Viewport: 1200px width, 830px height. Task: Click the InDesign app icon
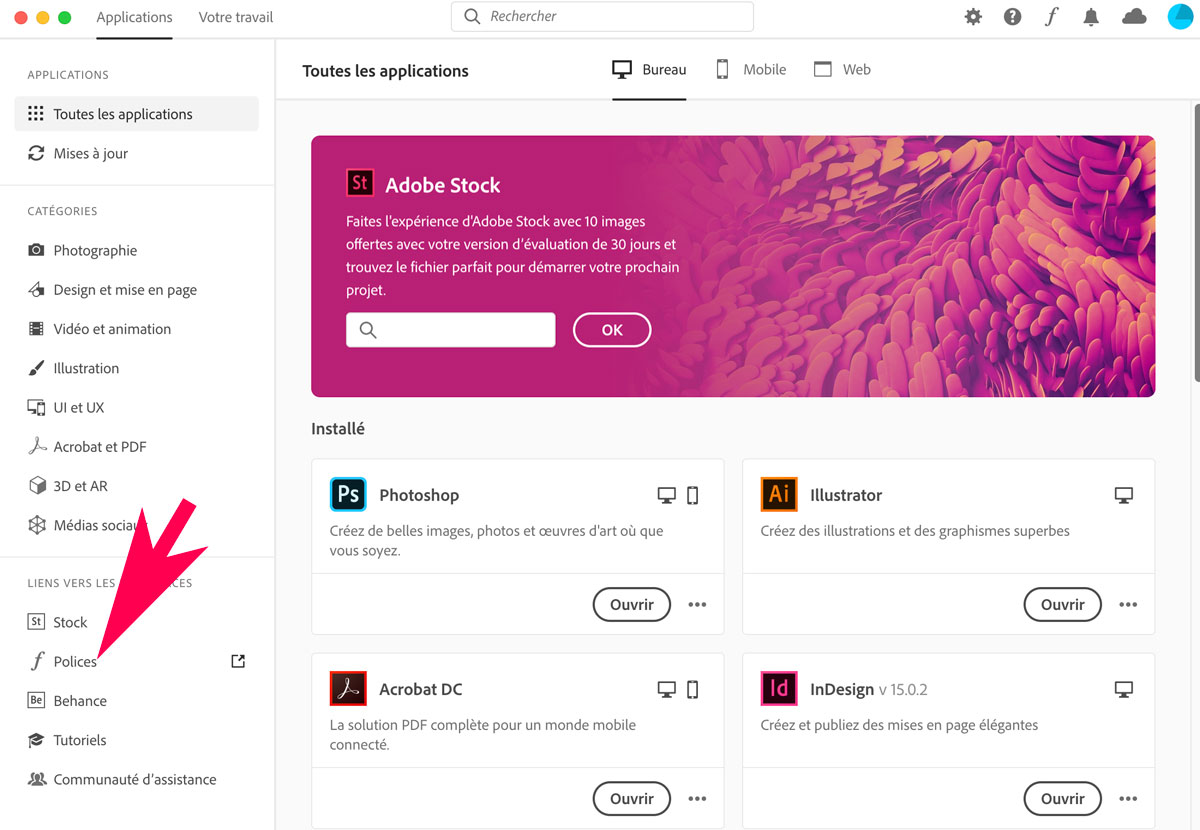(x=779, y=689)
